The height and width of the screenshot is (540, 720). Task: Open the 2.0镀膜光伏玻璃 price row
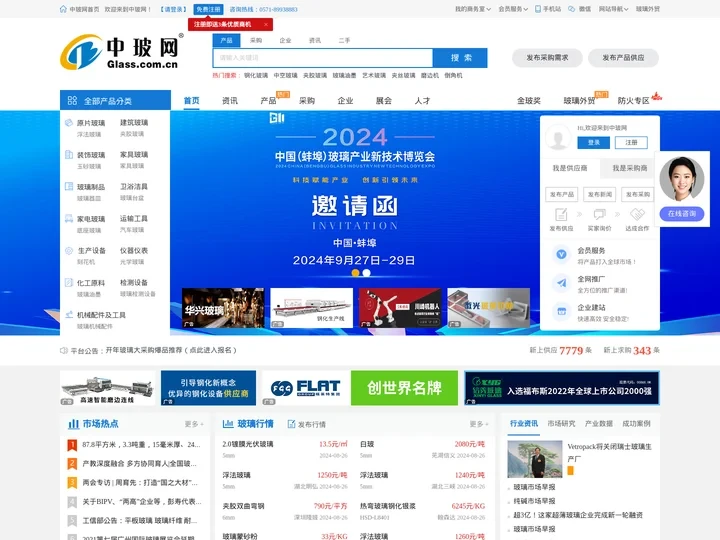[x=285, y=449]
